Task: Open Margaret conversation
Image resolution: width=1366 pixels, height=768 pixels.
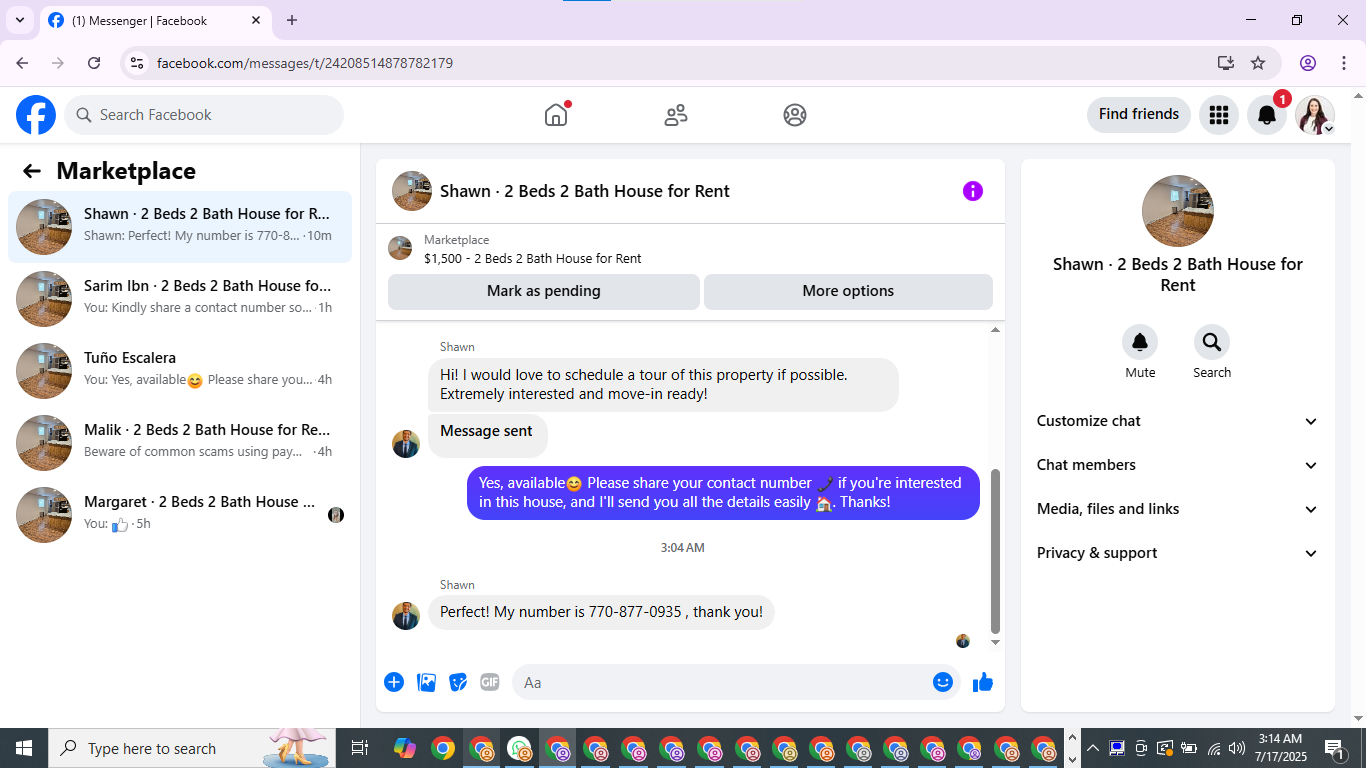Action: pyautogui.click(x=180, y=515)
